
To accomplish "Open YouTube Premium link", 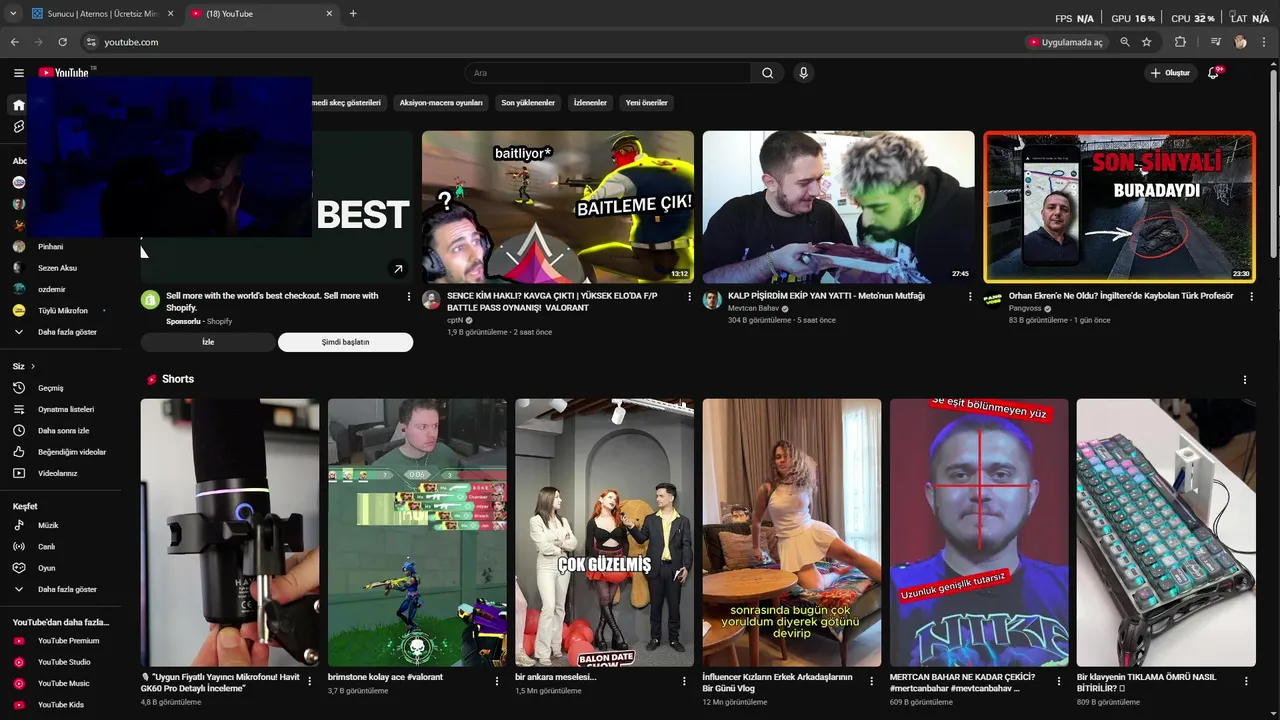I will pyautogui.click(x=70, y=641).
